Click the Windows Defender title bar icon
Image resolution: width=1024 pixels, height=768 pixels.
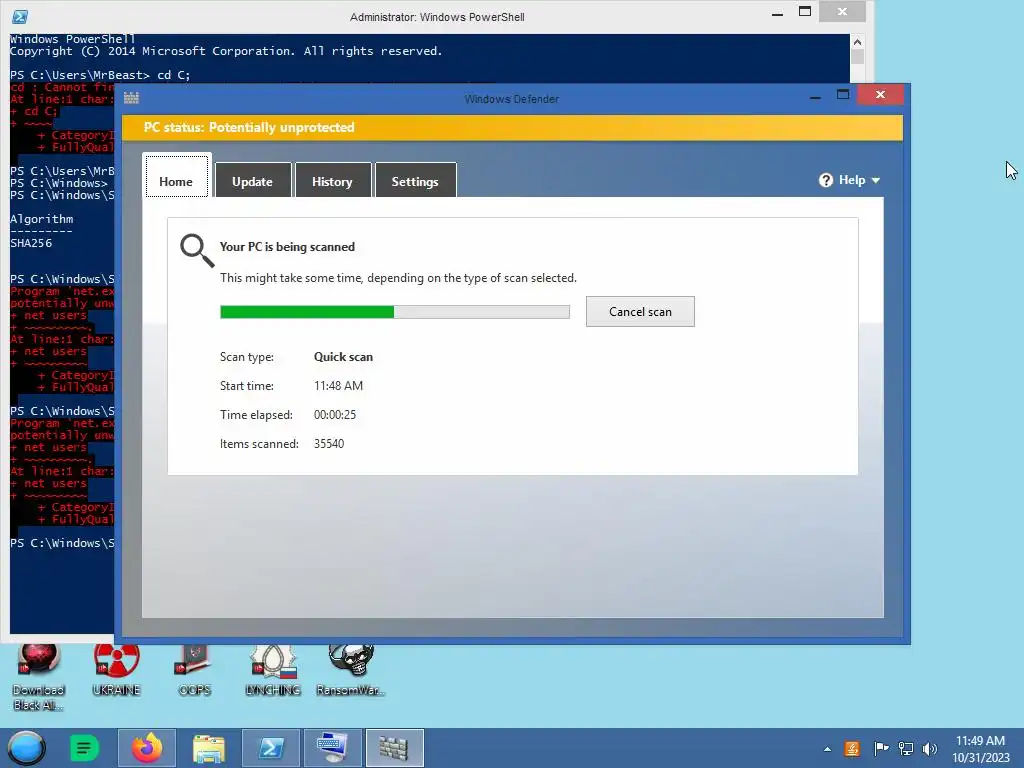tap(131, 98)
